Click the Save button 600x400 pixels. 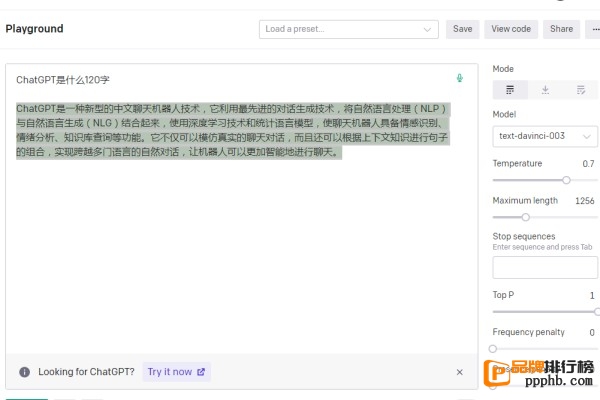[x=463, y=29]
